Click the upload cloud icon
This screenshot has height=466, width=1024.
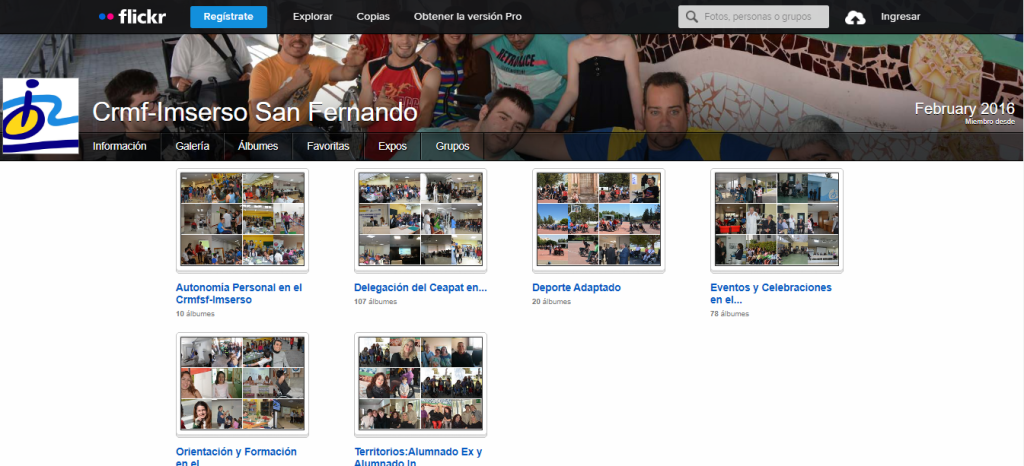coord(855,17)
